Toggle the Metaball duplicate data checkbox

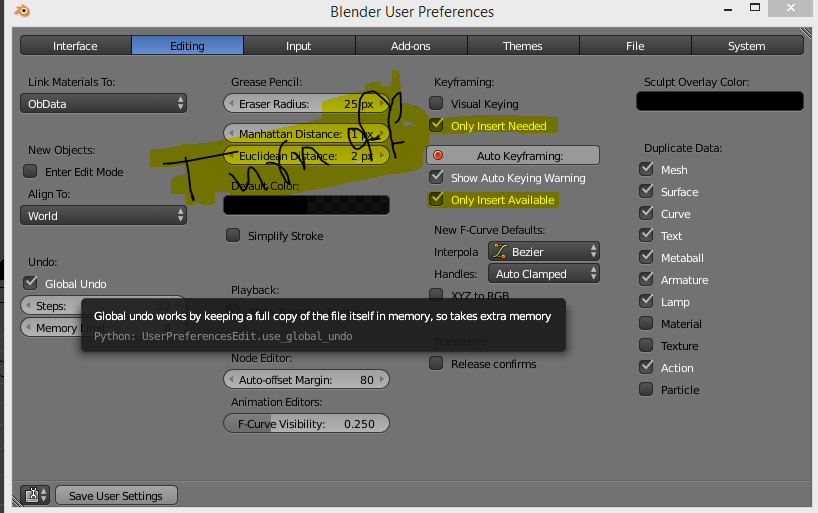coord(646,257)
